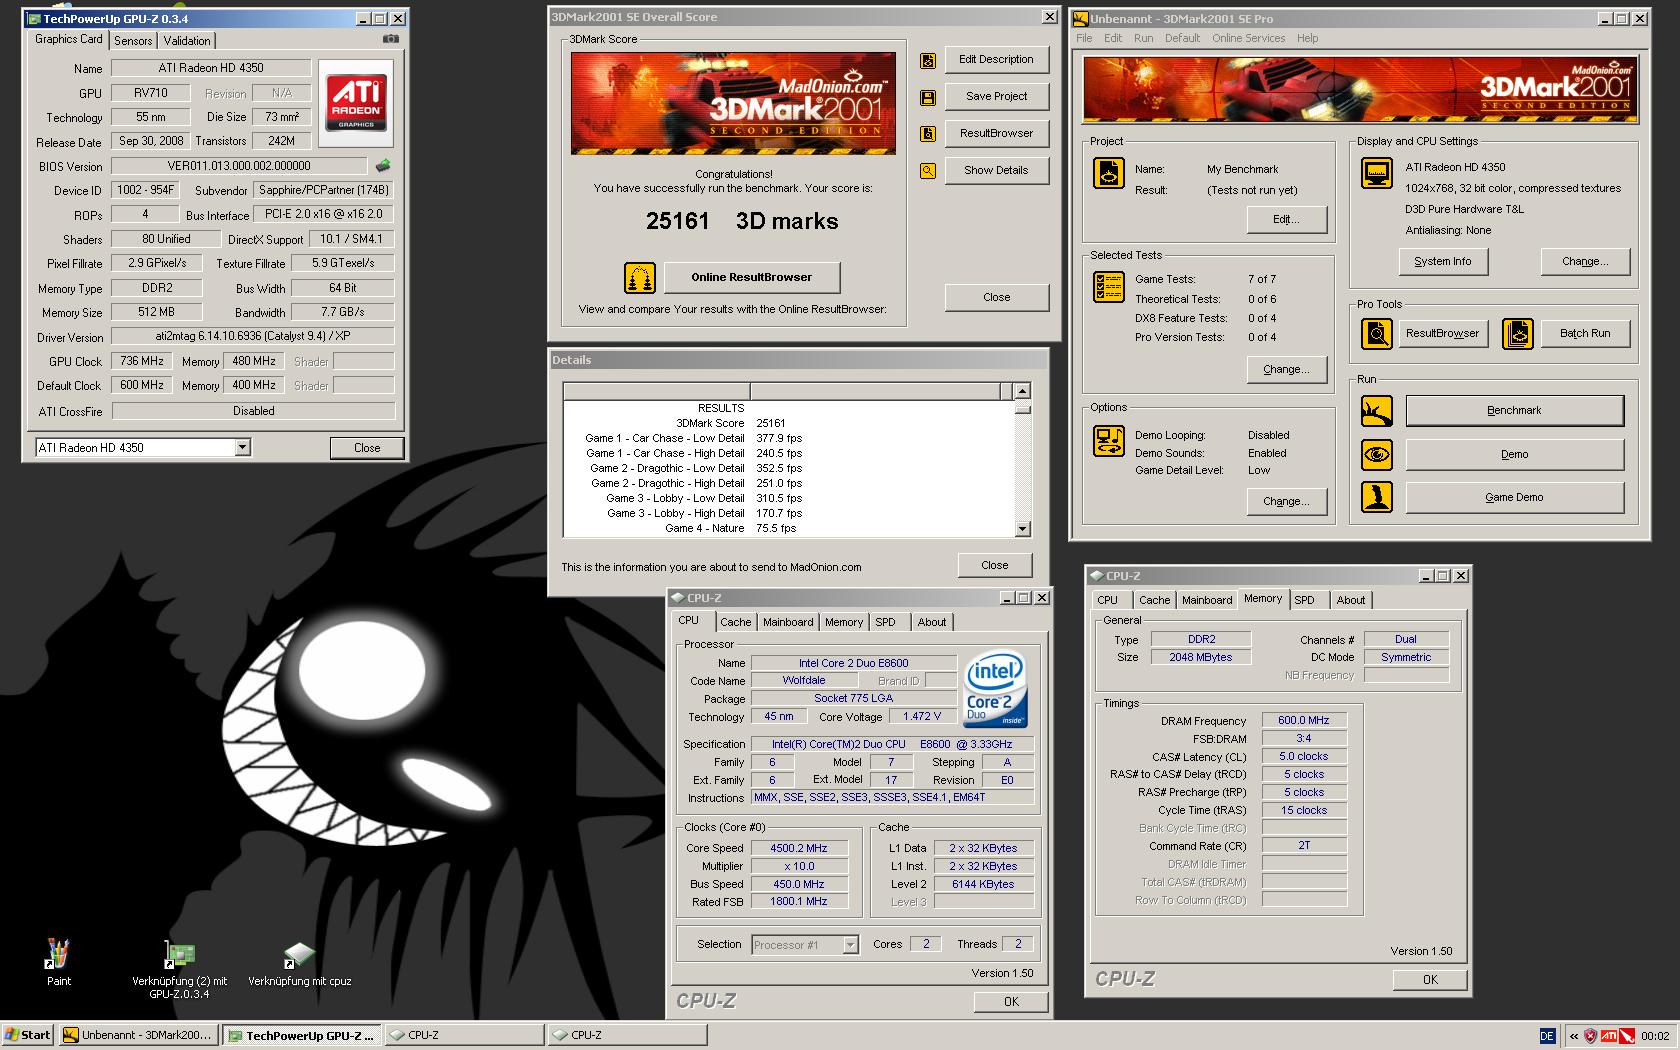This screenshot has width=1680, height=1050.
Task: Open the Online Services menu
Action: [x=1248, y=38]
